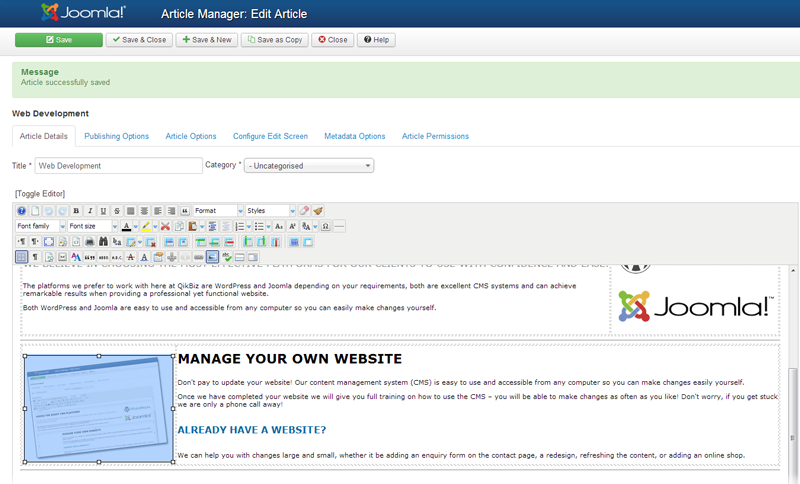Click the insert table icon
This screenshot has width=800, height=484.
[x=131, y=242]
